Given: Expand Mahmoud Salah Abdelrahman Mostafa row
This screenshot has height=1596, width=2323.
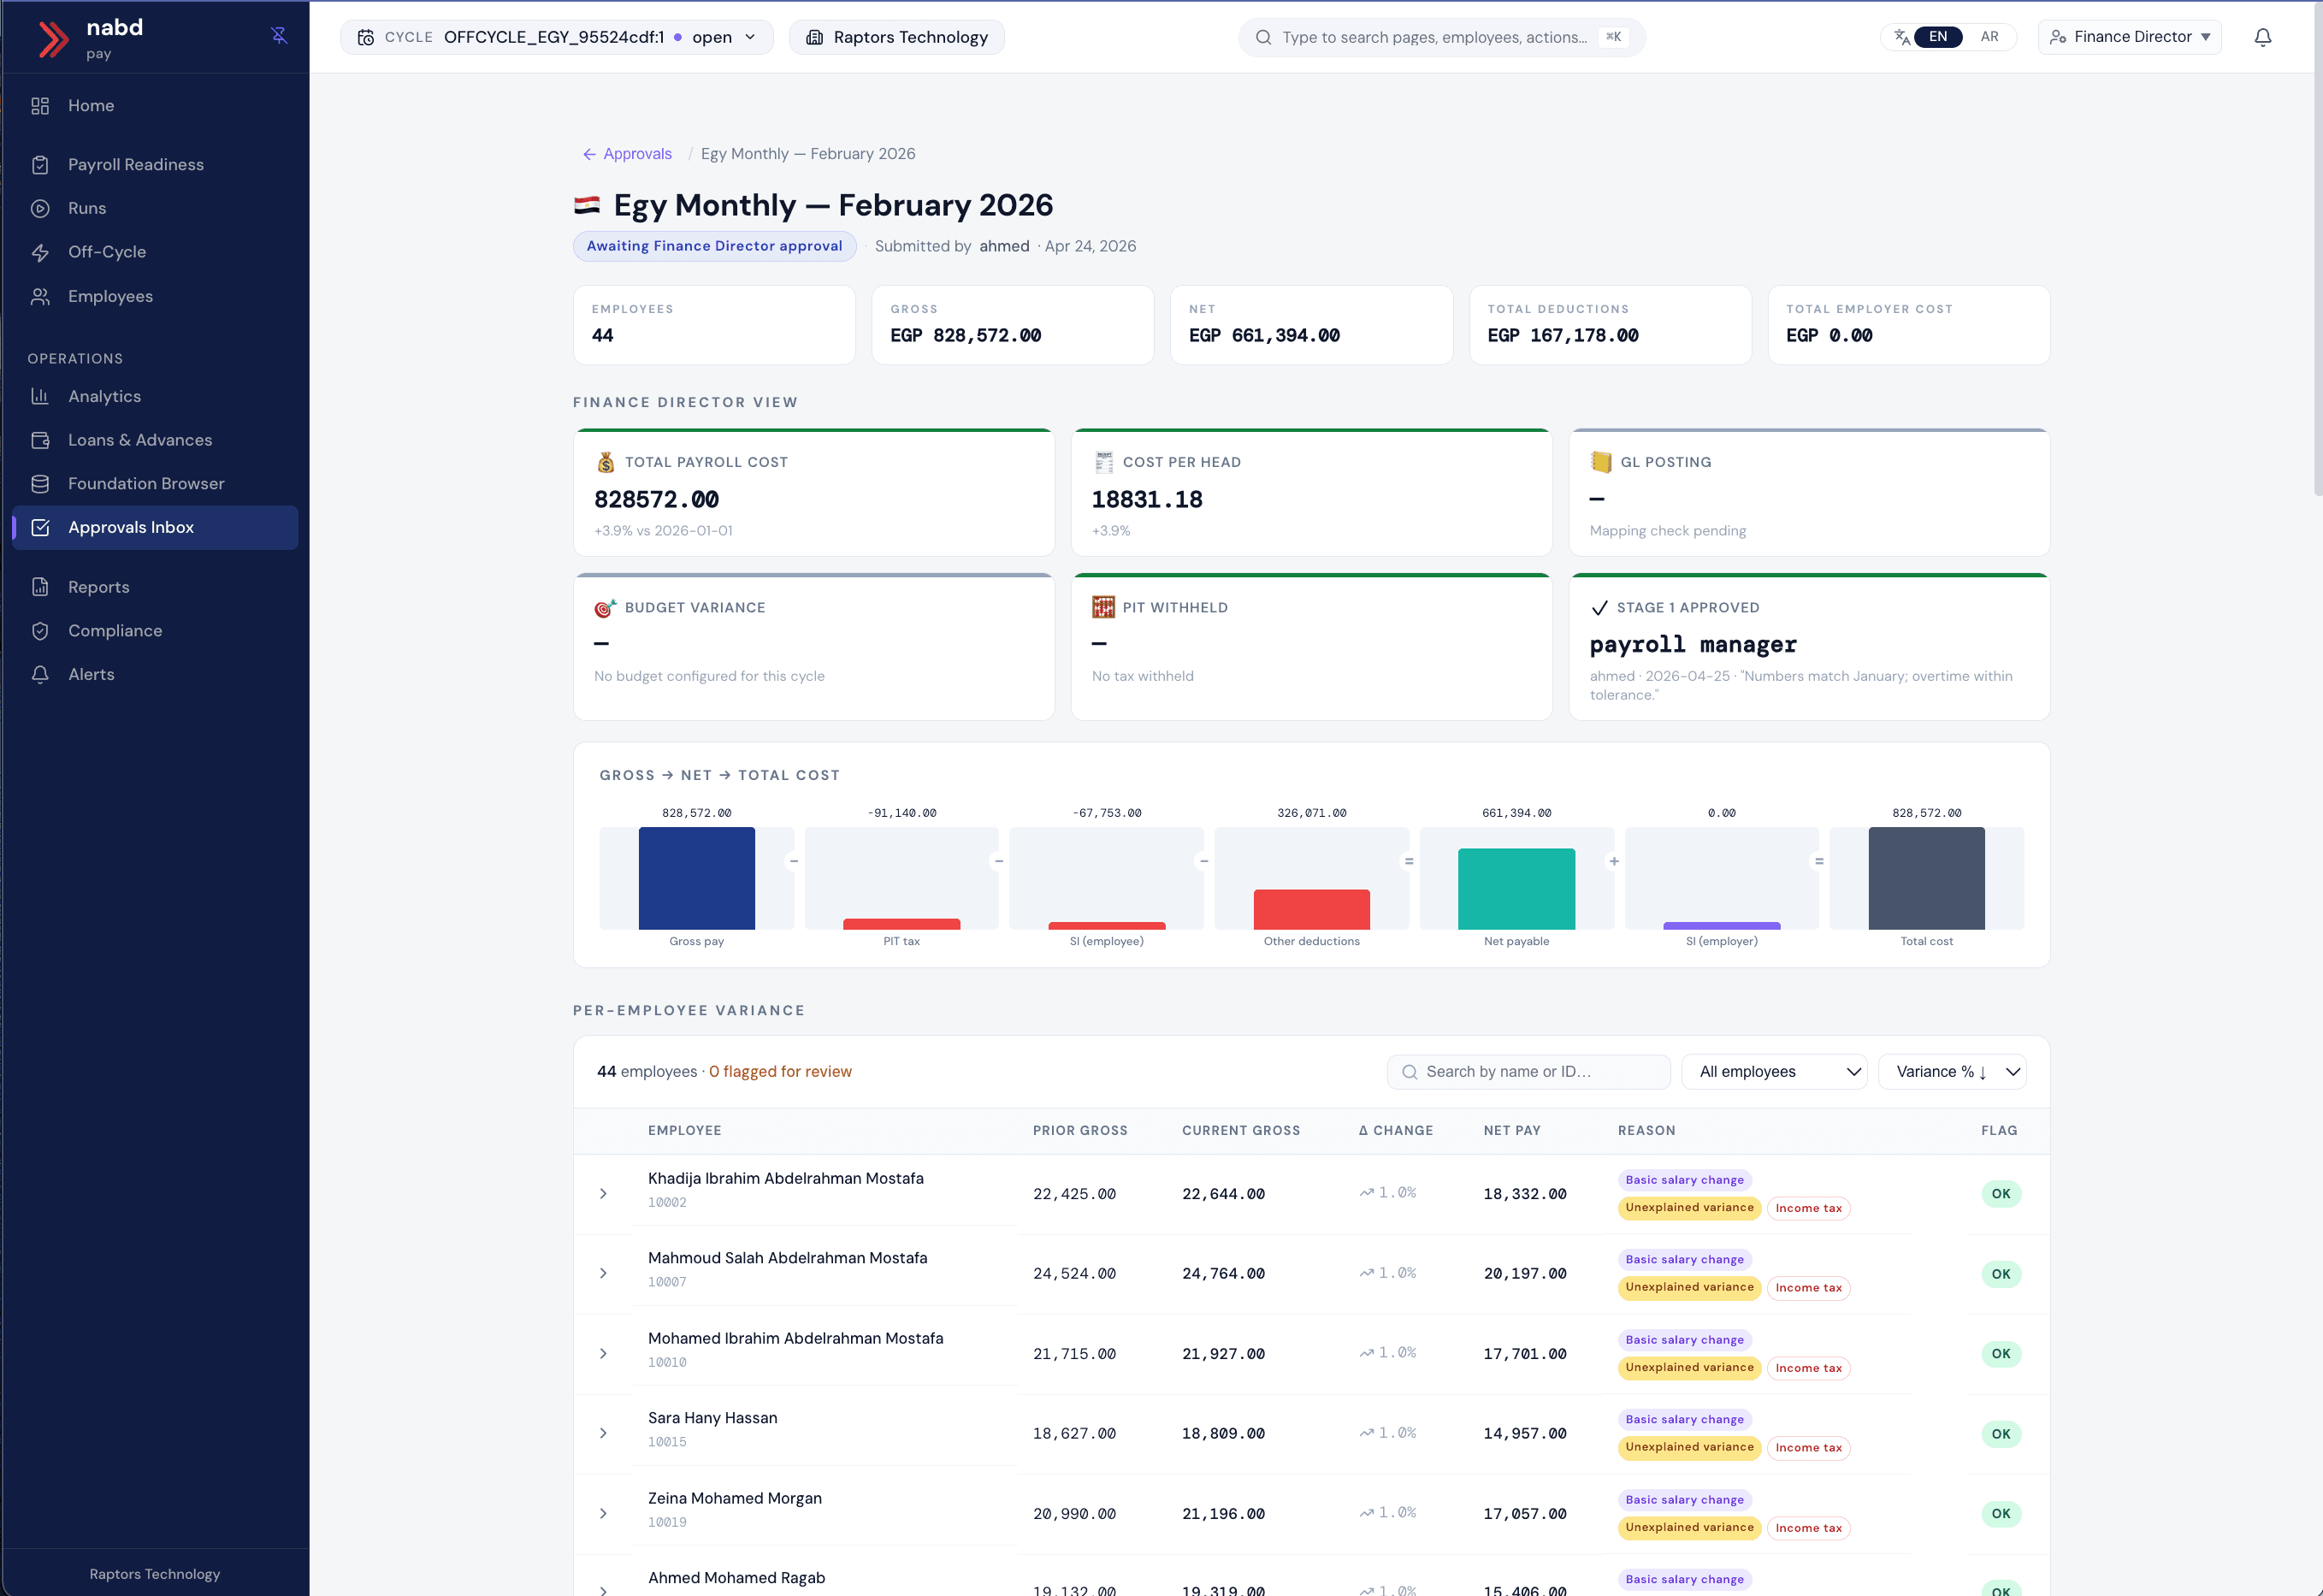Looking at the screenshot, I should point(603,1274).
